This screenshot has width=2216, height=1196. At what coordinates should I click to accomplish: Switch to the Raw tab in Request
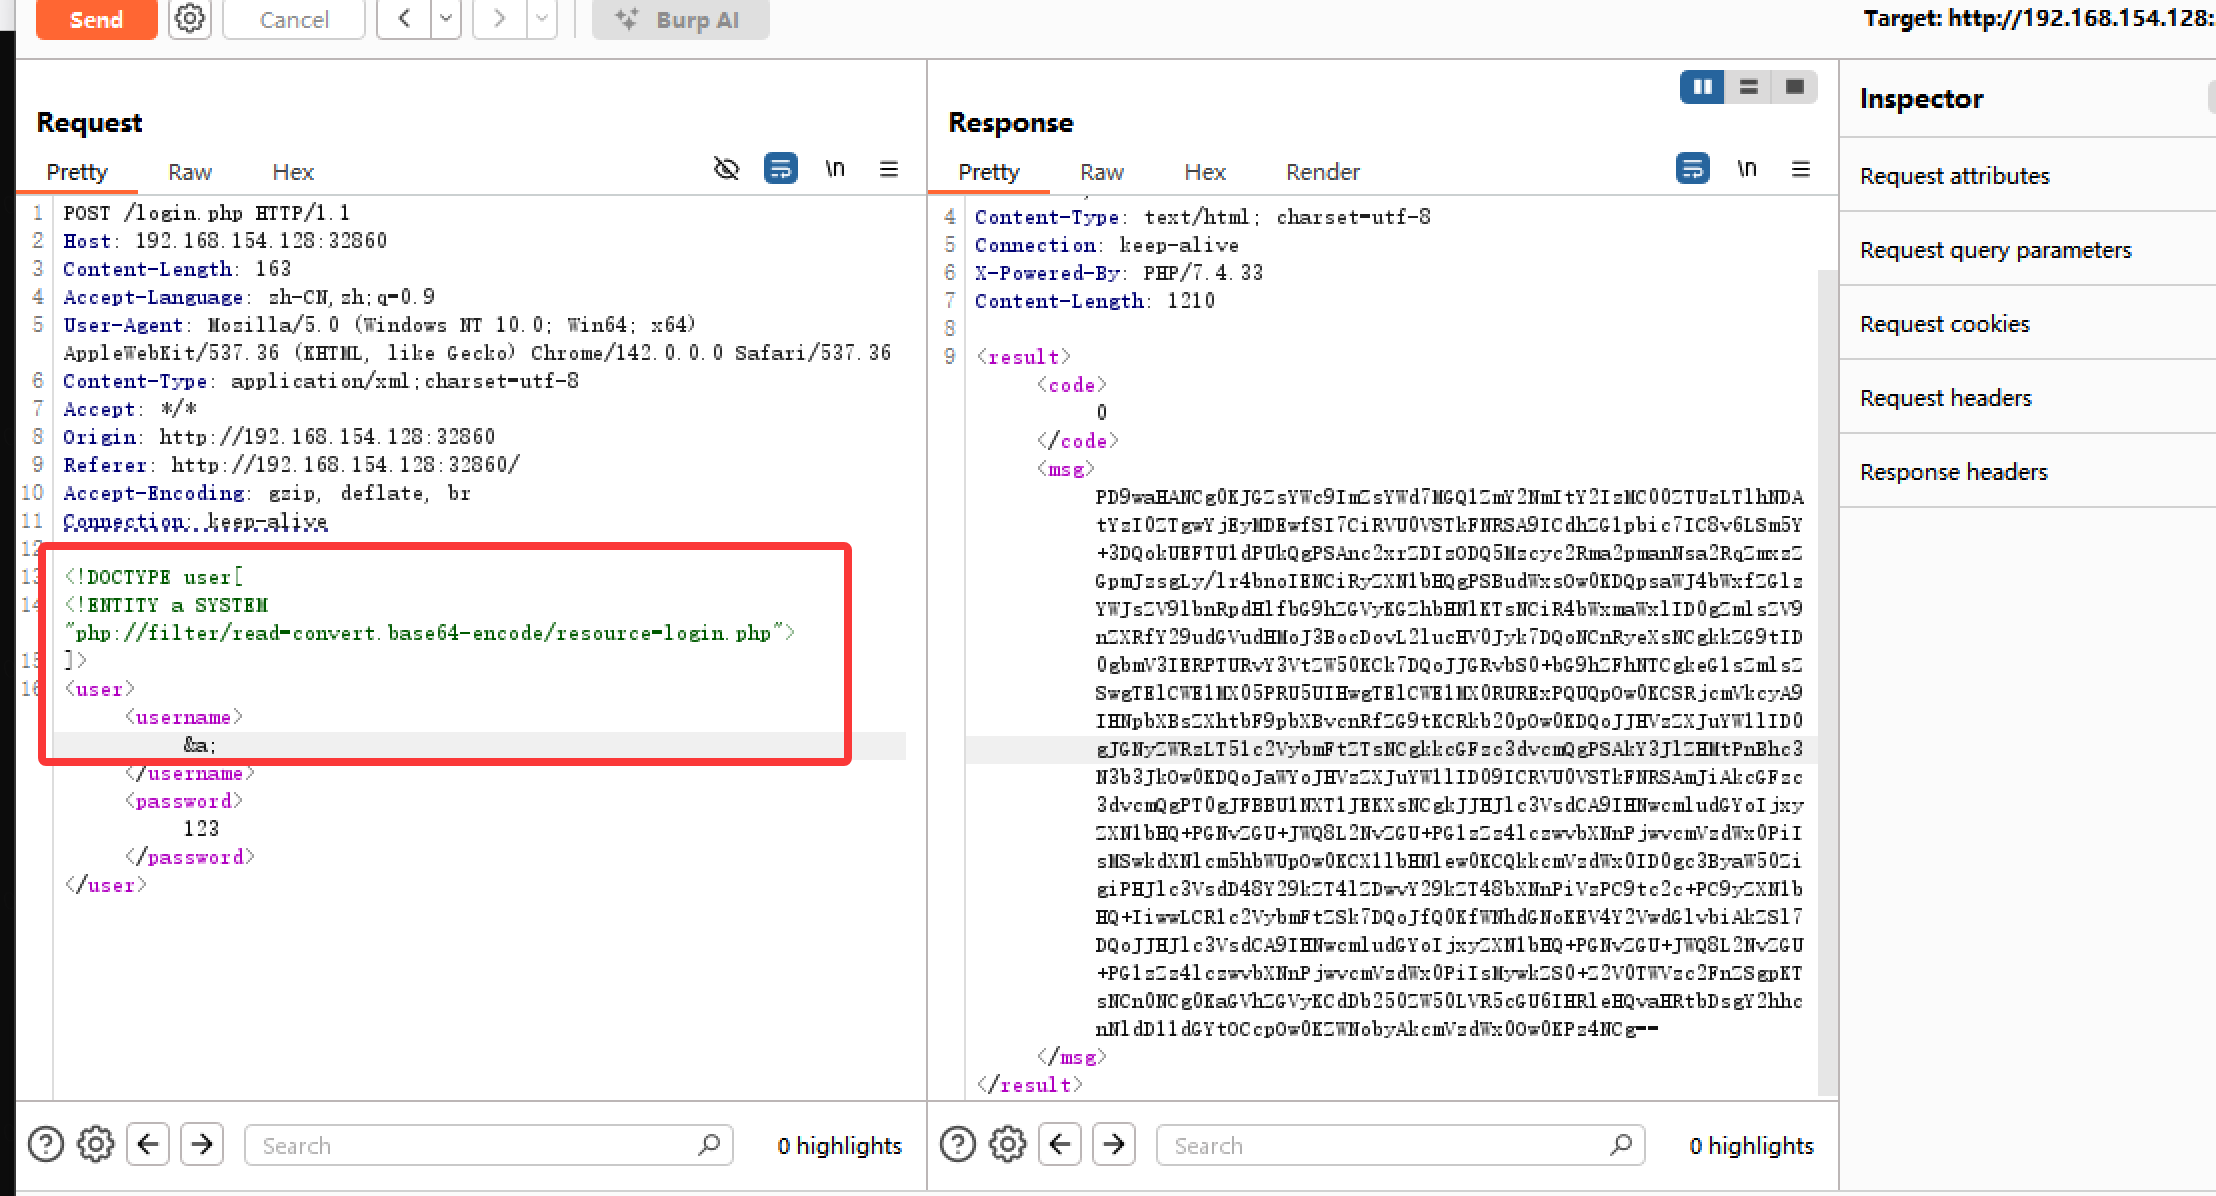pos(189,172)
